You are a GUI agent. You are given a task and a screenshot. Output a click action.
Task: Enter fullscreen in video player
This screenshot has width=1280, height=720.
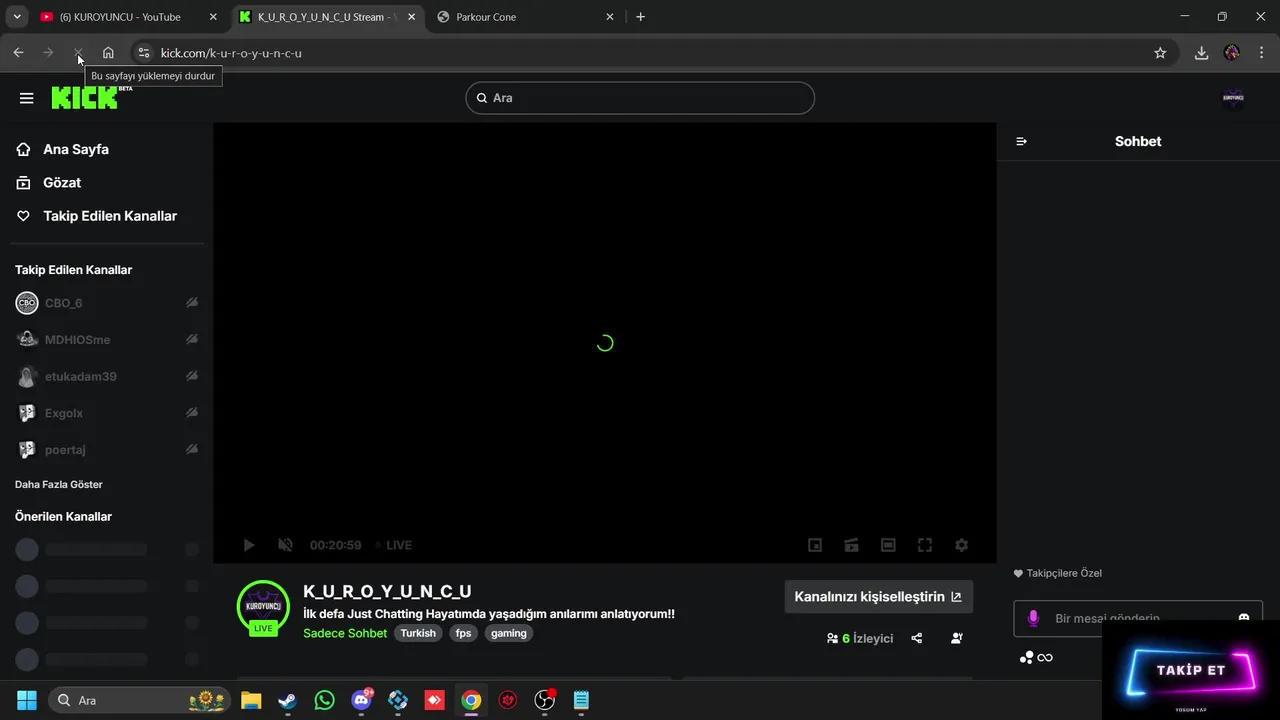tap(925, 545)
